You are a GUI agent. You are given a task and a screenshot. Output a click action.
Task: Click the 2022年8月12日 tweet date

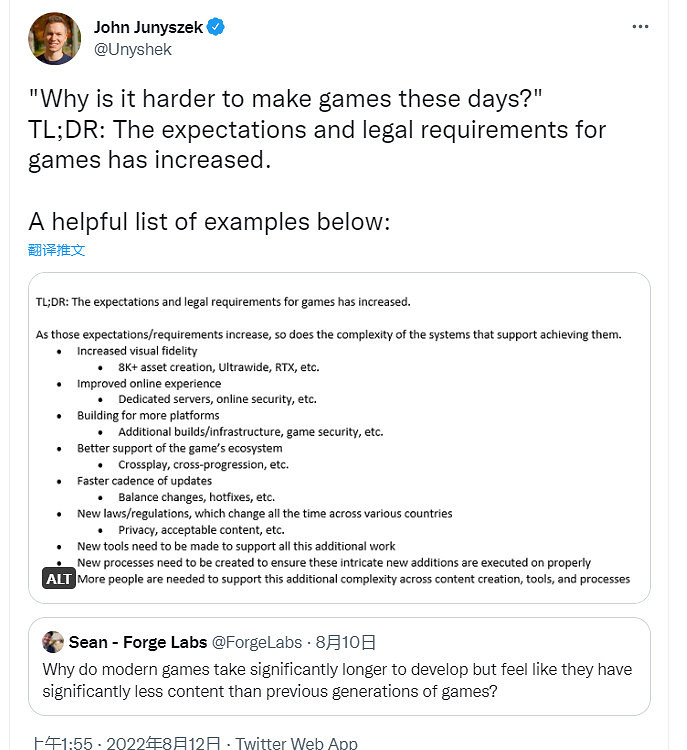coord(162,744)
